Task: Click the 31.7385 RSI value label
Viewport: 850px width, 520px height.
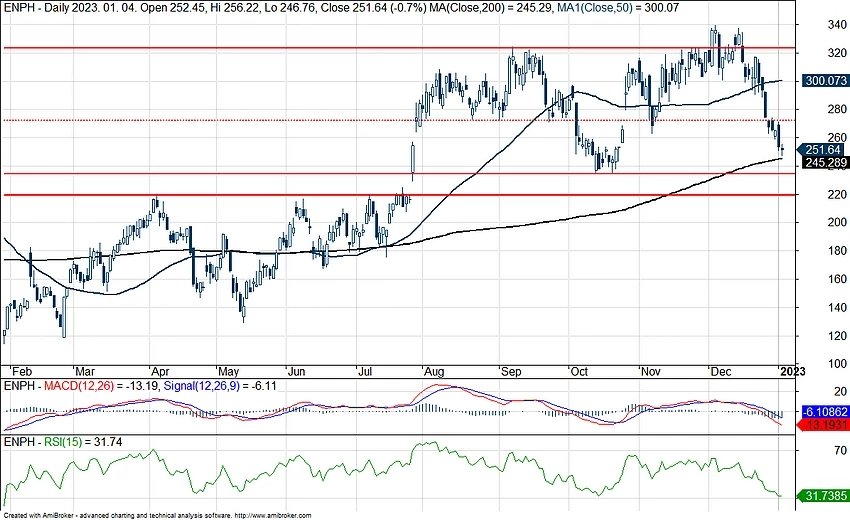Action: pos(824,496)
